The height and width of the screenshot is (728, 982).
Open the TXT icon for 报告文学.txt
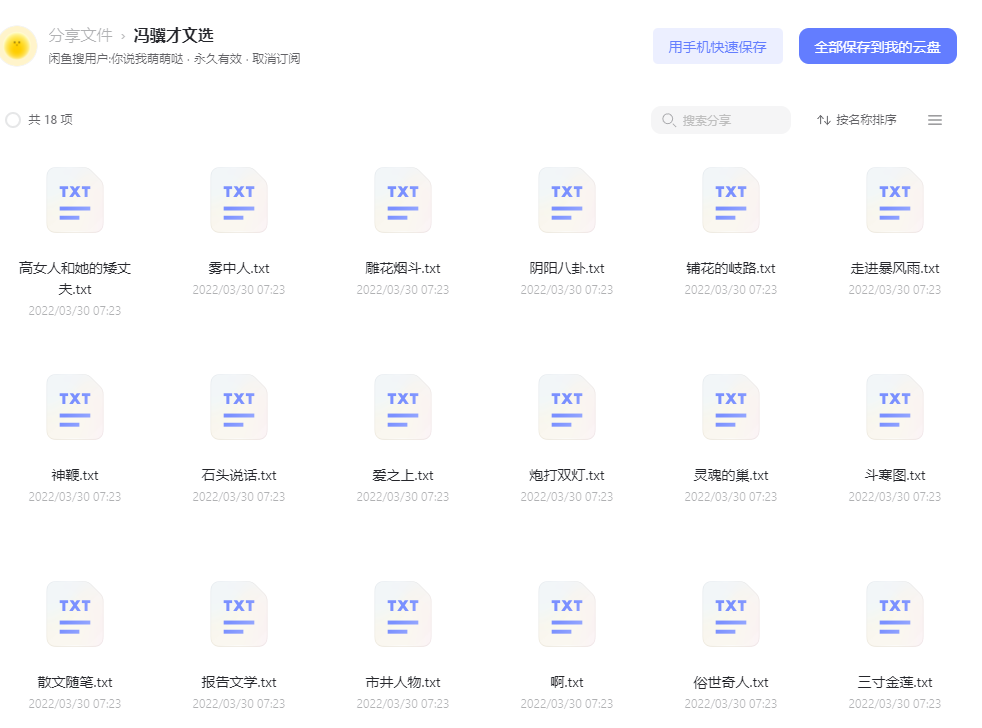tap(239, 614)
